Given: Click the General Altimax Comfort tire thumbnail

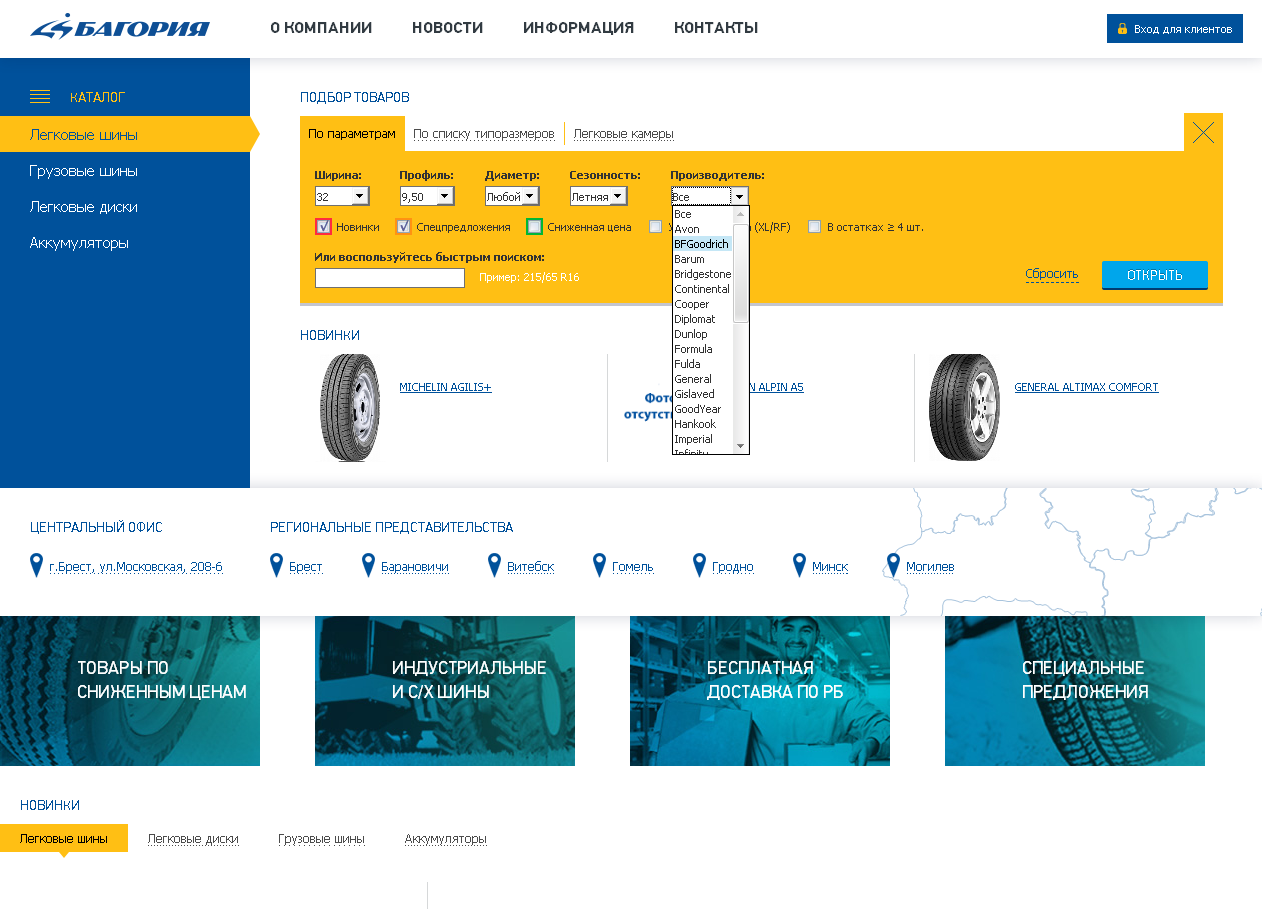Looking at the screenshot, I should pos(964,407).
